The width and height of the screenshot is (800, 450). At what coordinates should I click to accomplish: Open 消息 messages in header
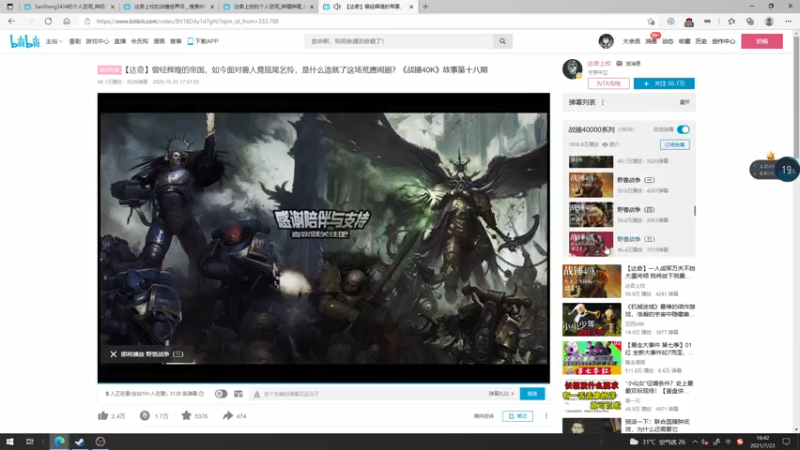pyautogui.click(x=651, y=41)
